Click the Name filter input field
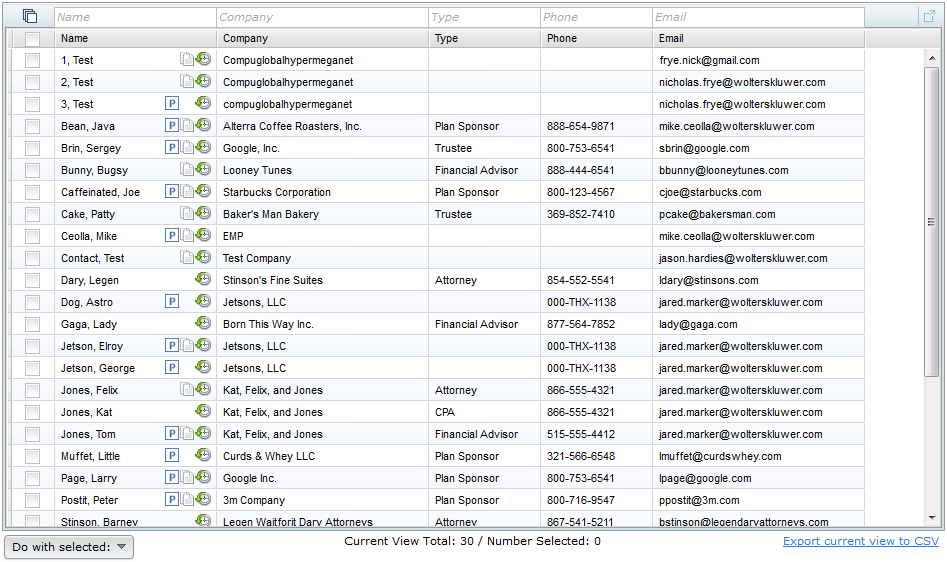 point(135,17)
